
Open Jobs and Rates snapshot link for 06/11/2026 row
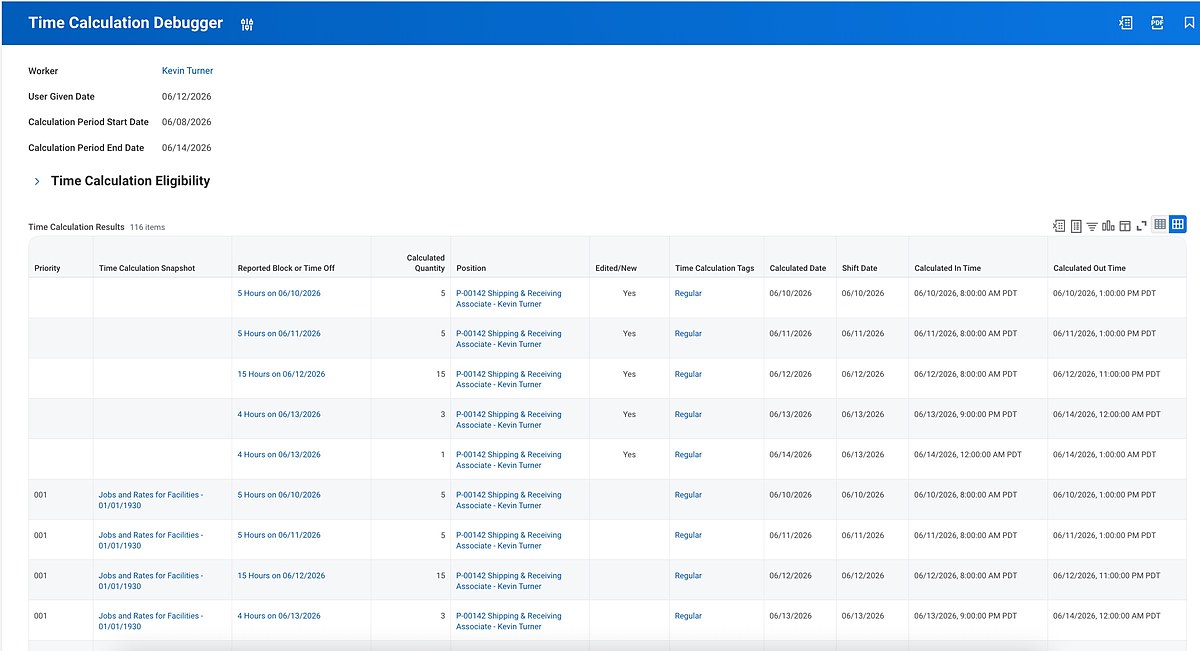point(151,540)
